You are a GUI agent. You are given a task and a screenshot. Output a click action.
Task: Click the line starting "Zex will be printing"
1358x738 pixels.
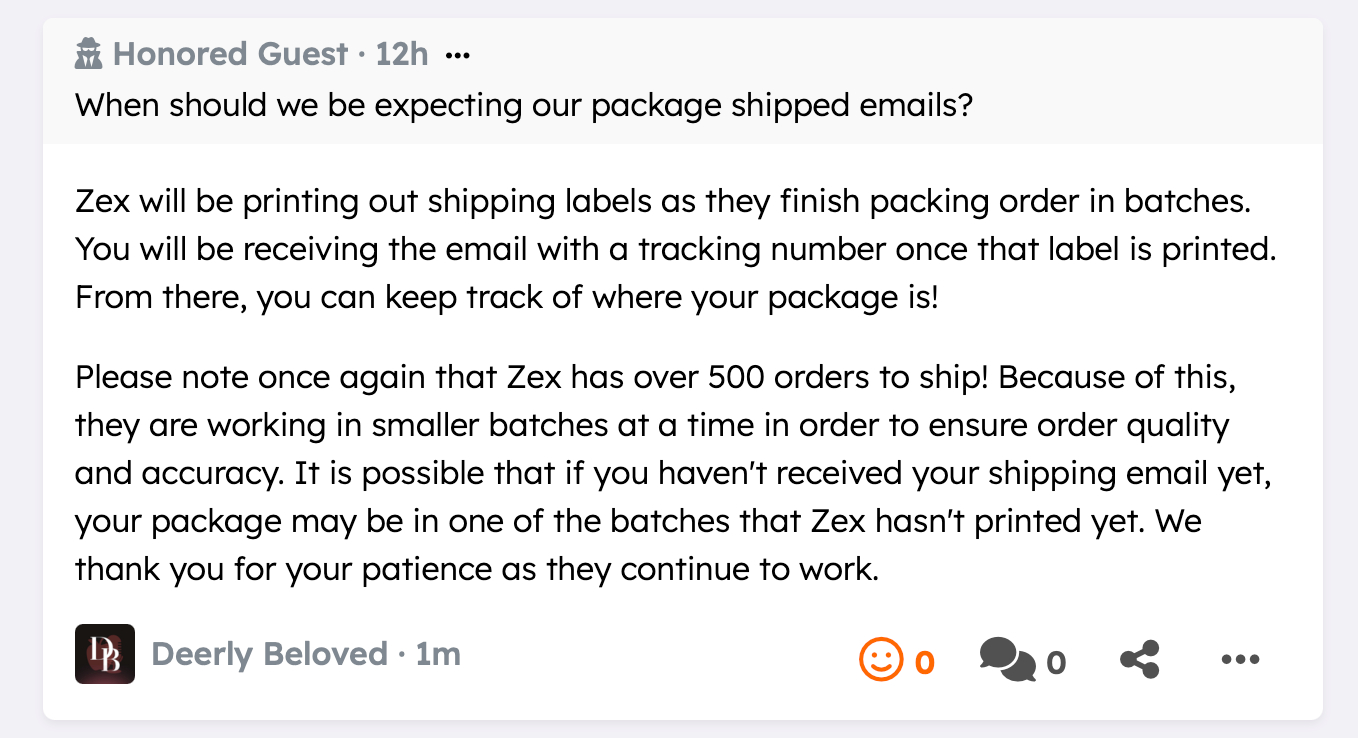663,201
